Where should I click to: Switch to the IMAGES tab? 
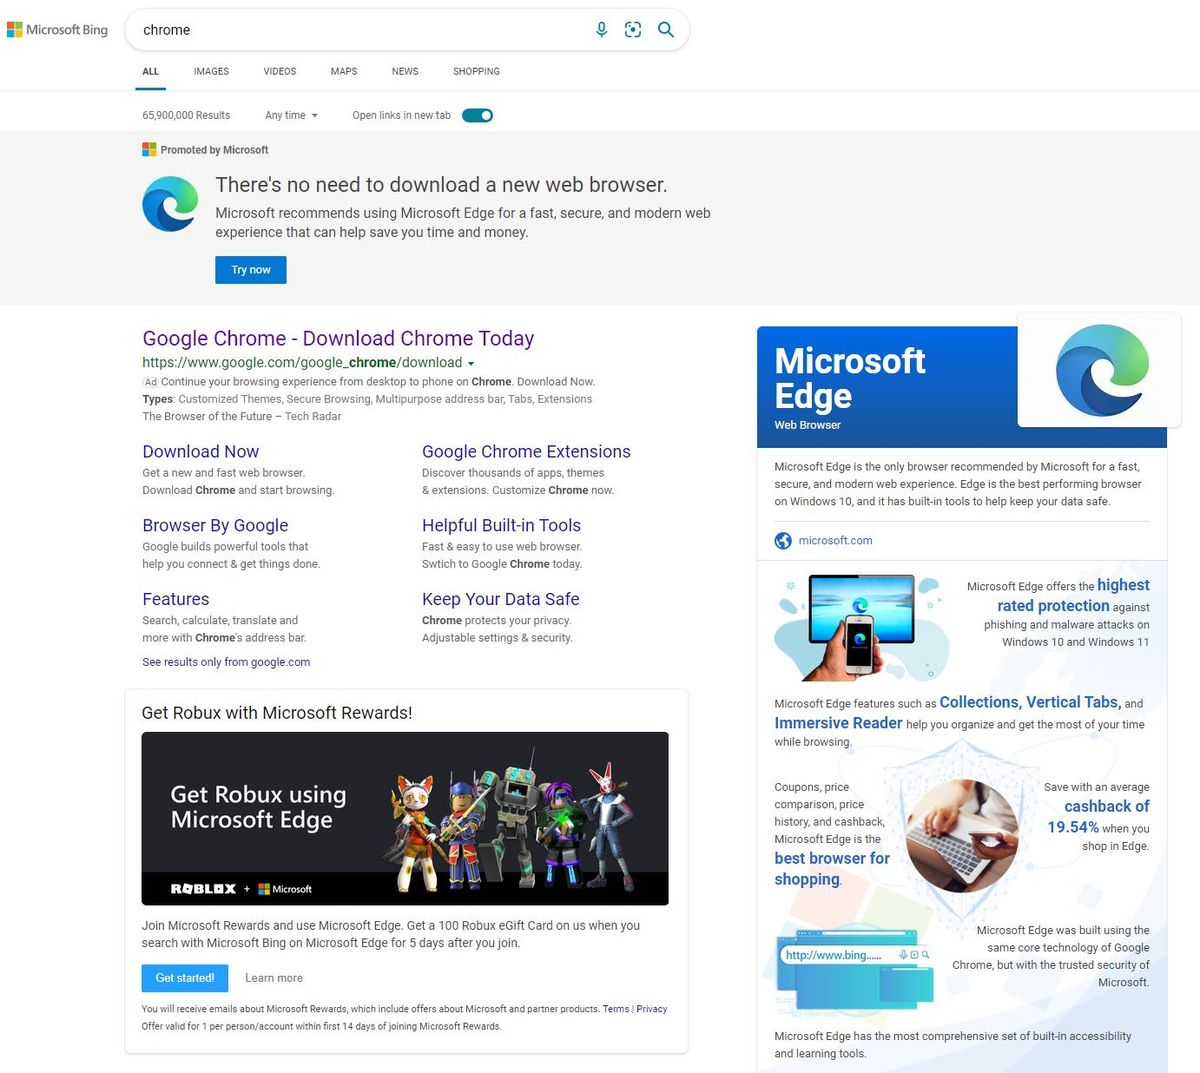coord(210,71)
